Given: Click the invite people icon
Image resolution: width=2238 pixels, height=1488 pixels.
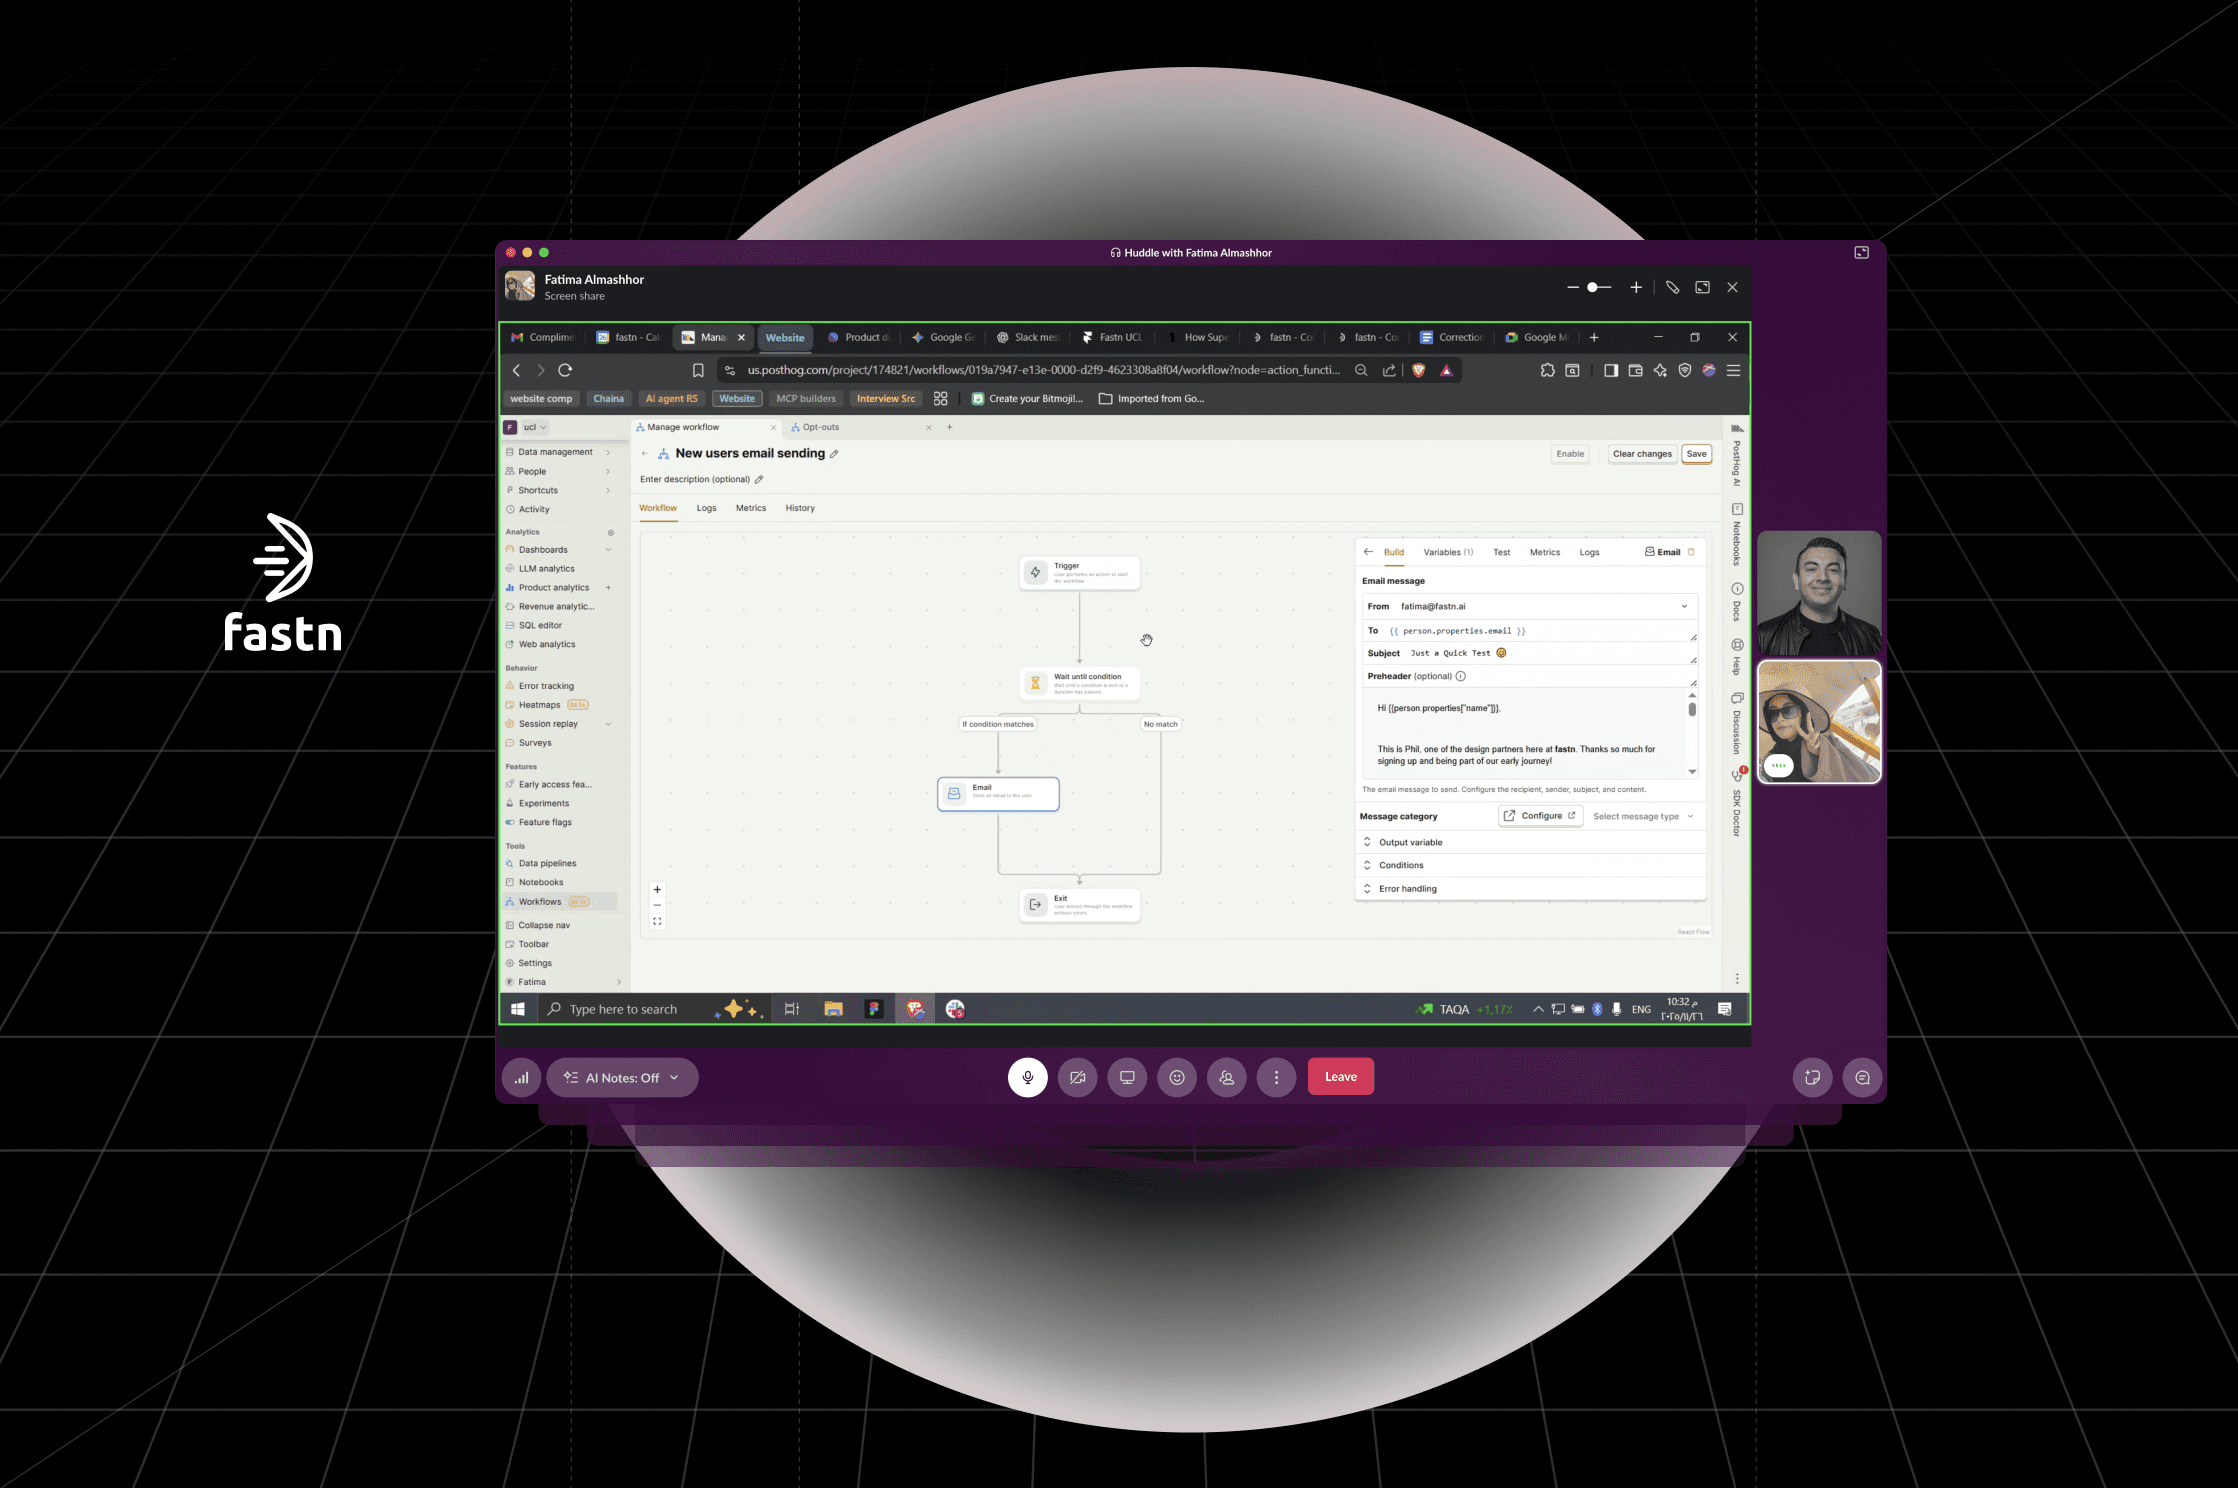Looking at the screenshot, I should tap(1227, 1077).
